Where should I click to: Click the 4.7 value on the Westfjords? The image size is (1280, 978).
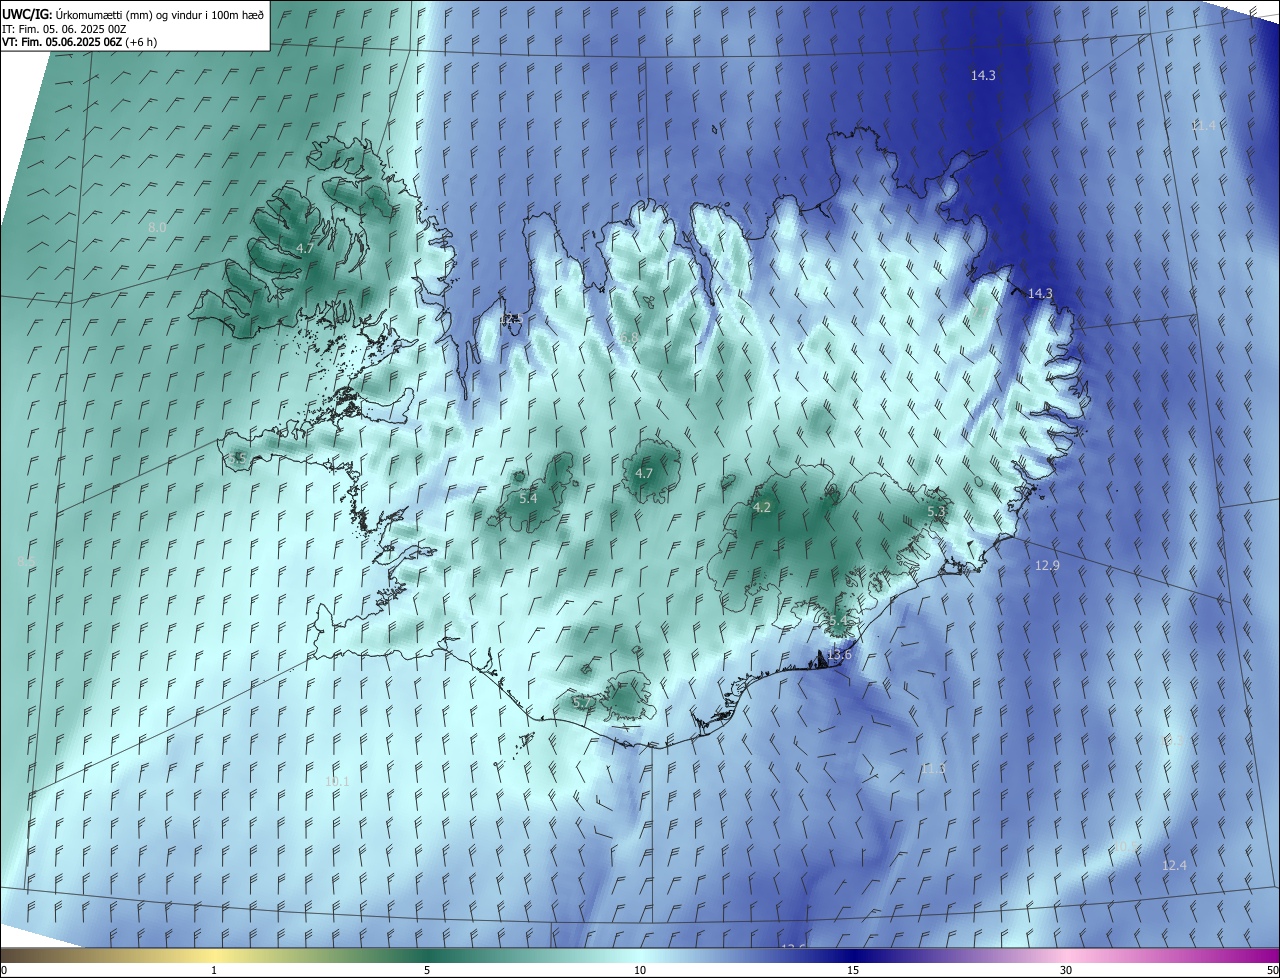305,248
